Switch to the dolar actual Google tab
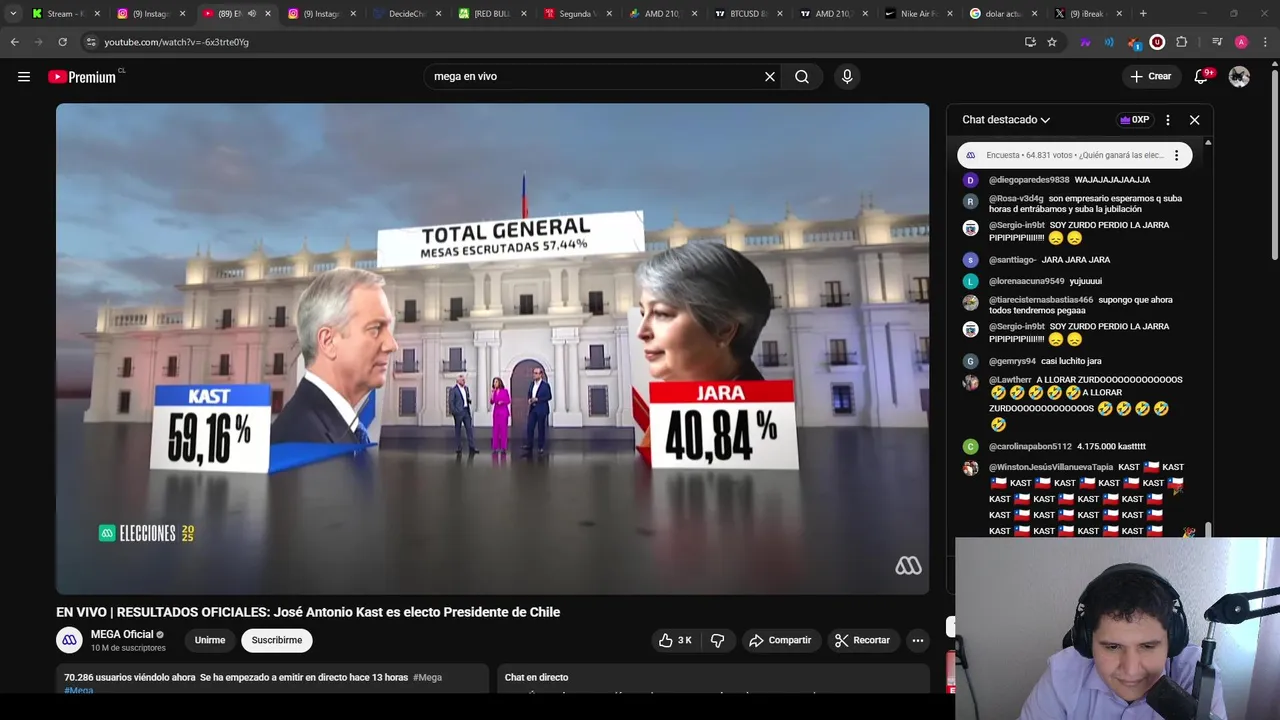Viewport: 1280px width, 720px height. [1003, 14]
